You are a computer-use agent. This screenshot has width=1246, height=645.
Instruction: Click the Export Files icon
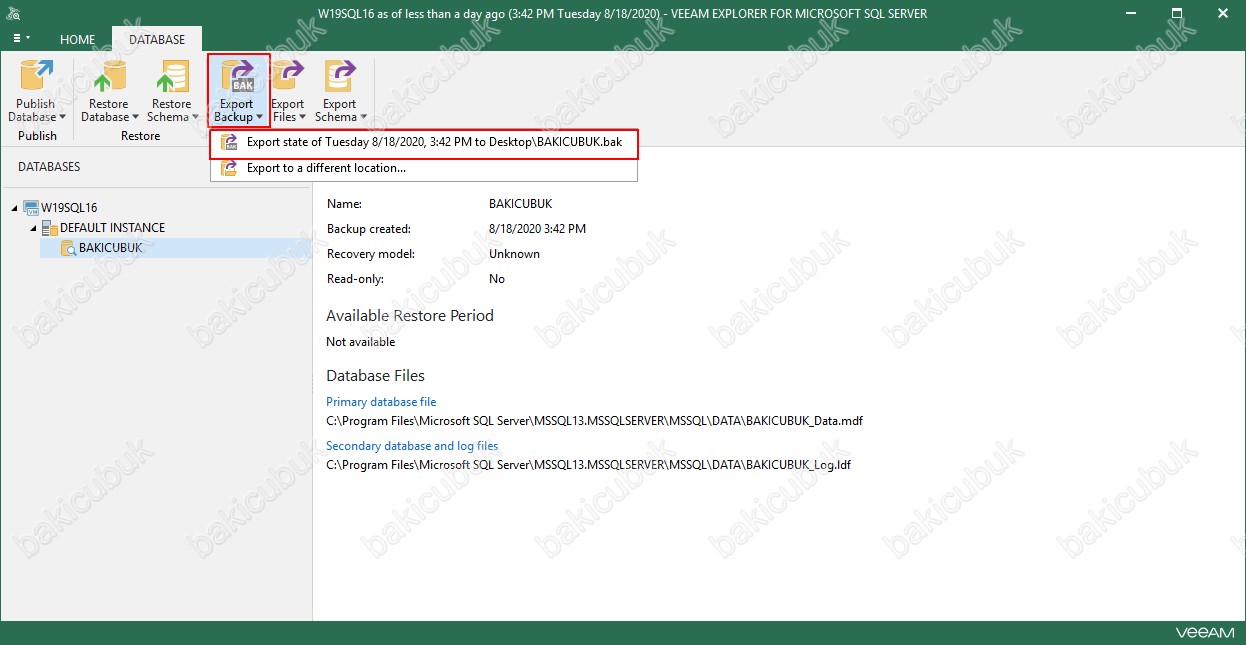(288, 77)
